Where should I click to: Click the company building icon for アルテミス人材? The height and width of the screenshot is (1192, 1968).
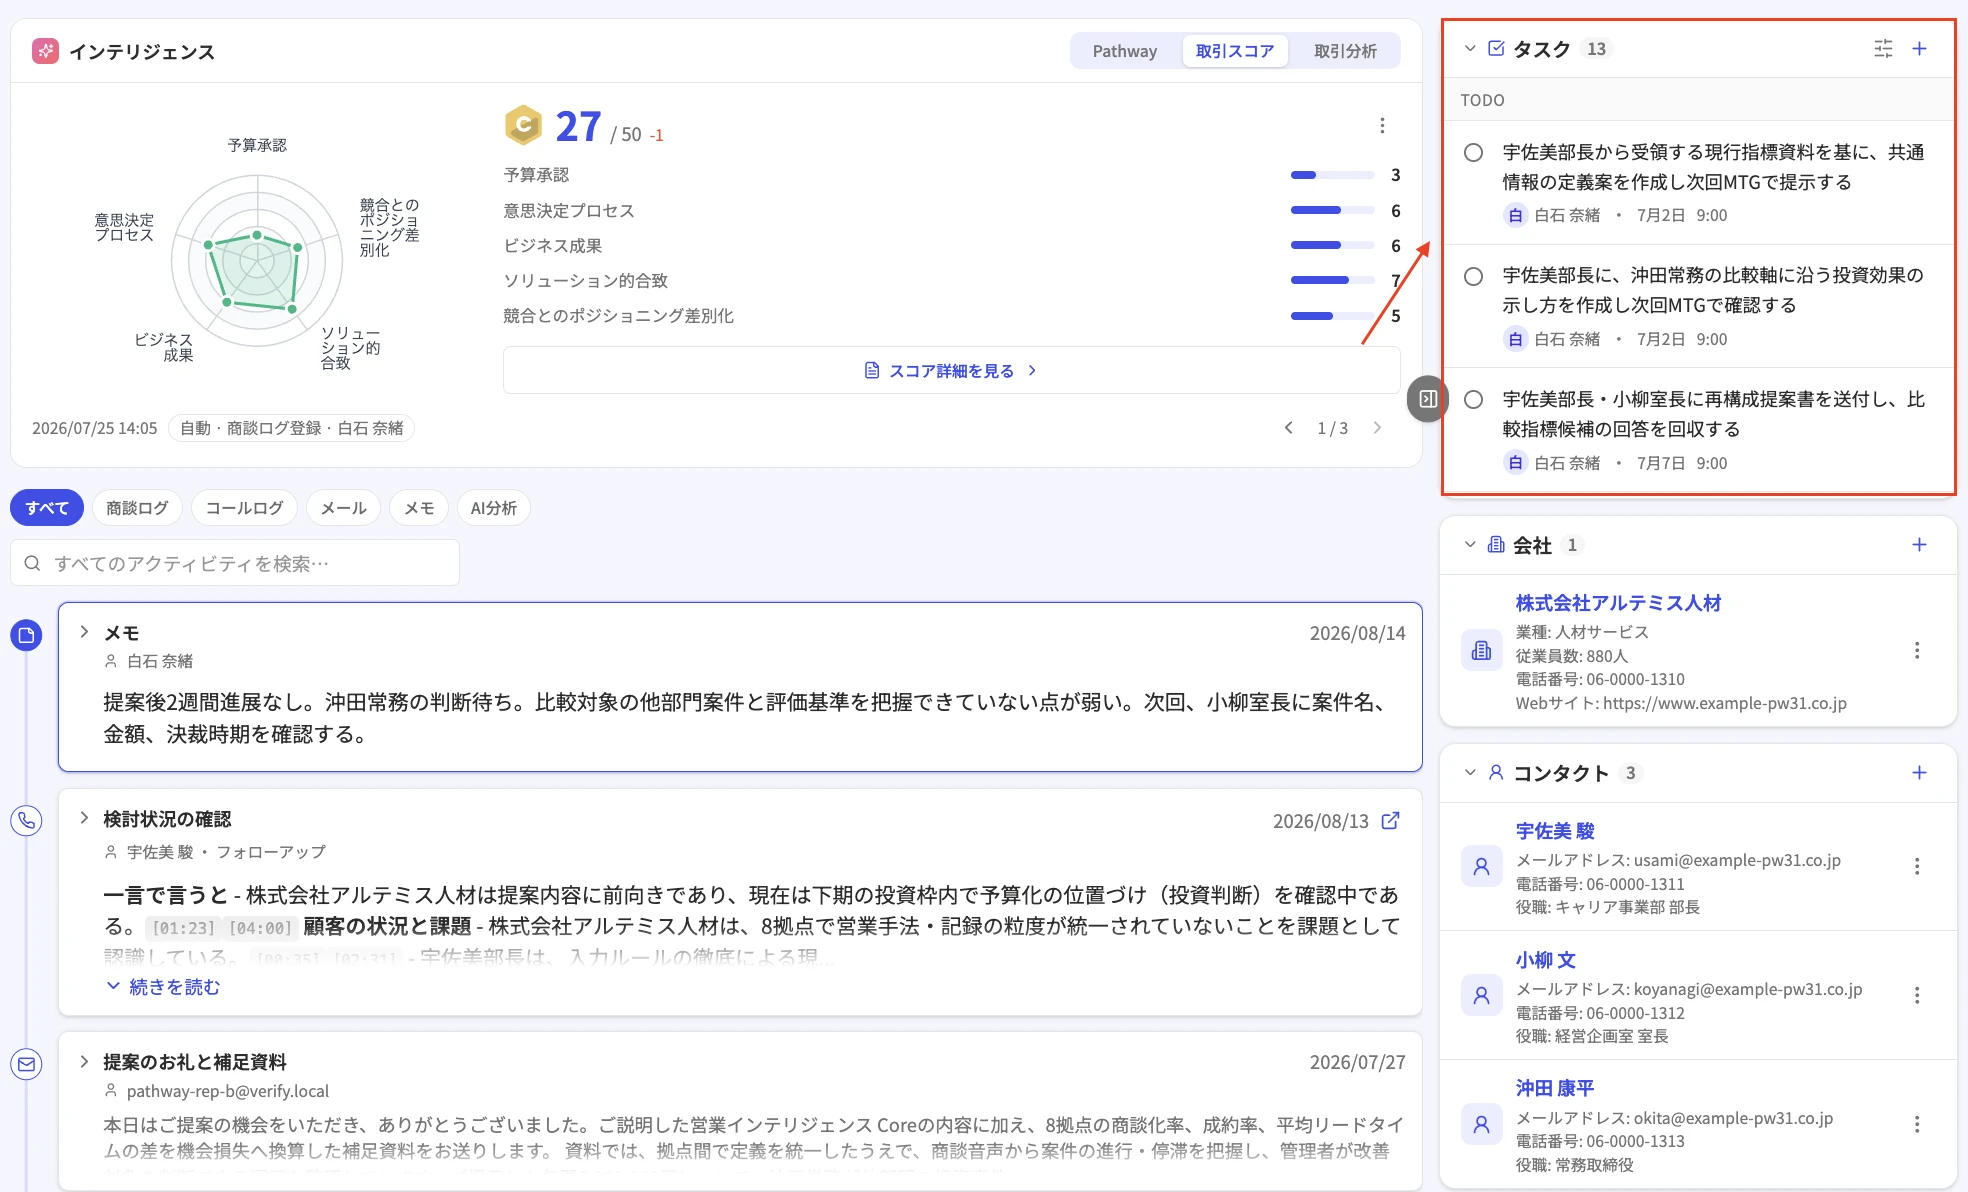point(1482,651)
